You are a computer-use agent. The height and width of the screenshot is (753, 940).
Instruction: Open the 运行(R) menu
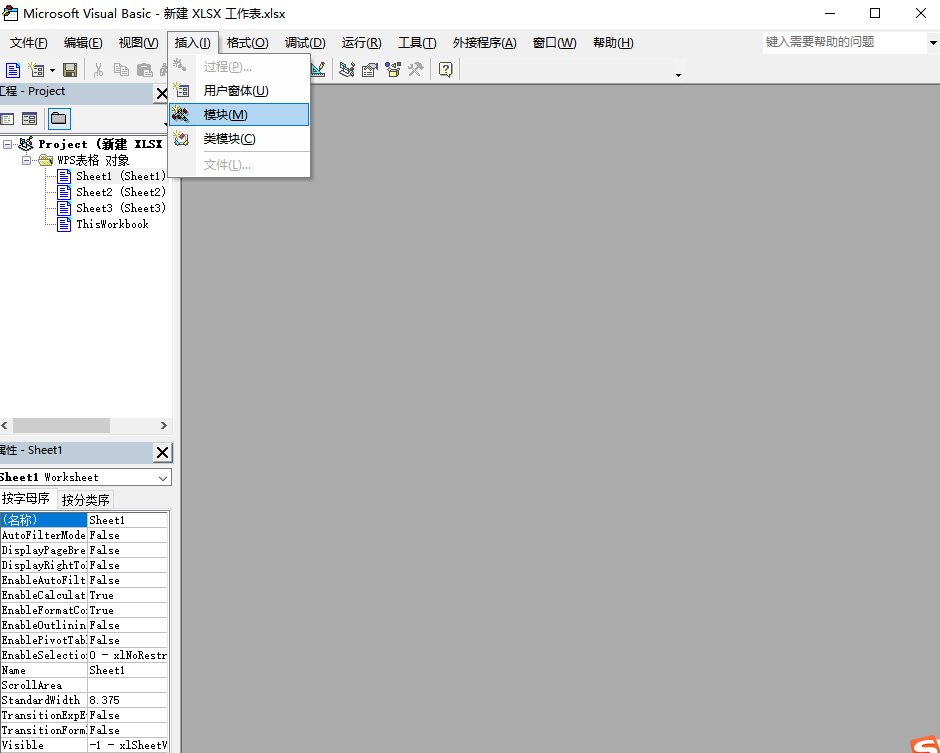coord(361,43)
